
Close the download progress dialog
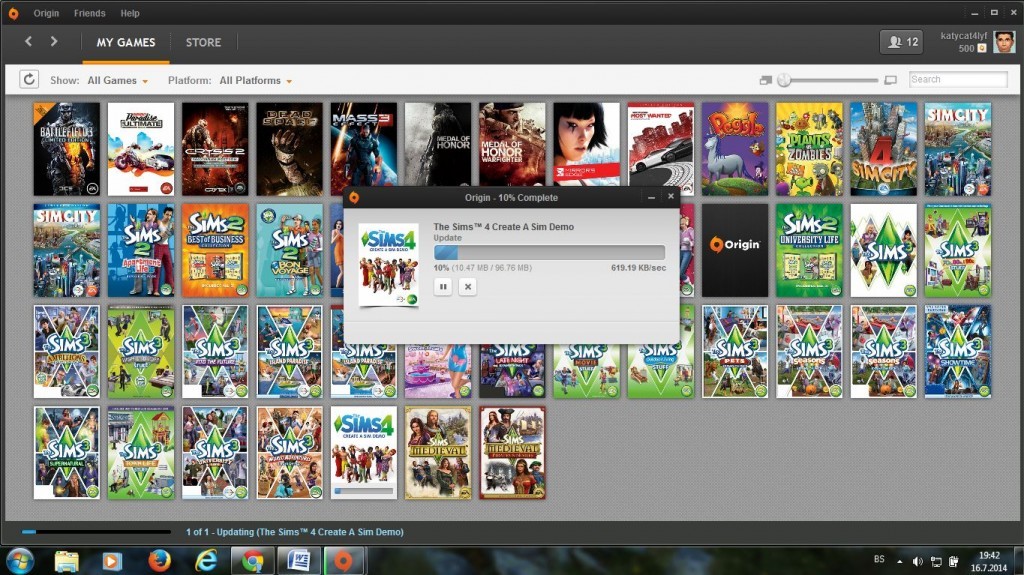[671, 196]
